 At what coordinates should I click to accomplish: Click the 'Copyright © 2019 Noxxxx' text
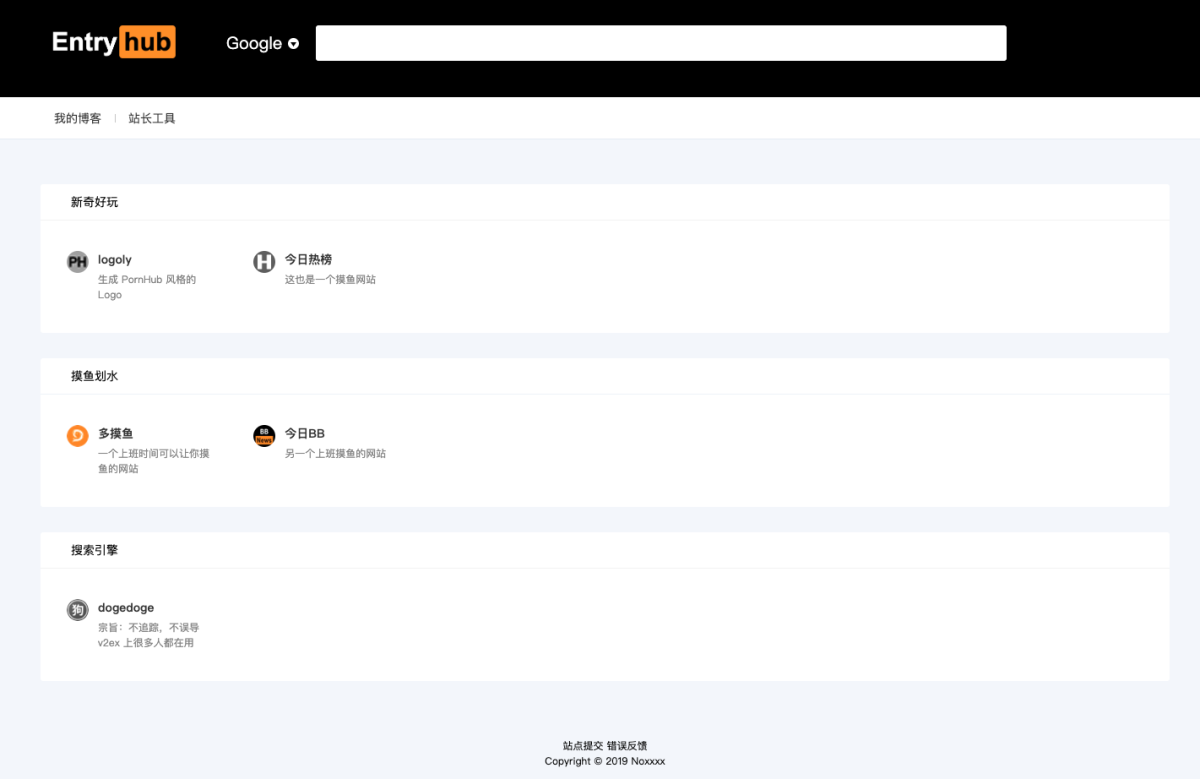click(x=605, y=761)
